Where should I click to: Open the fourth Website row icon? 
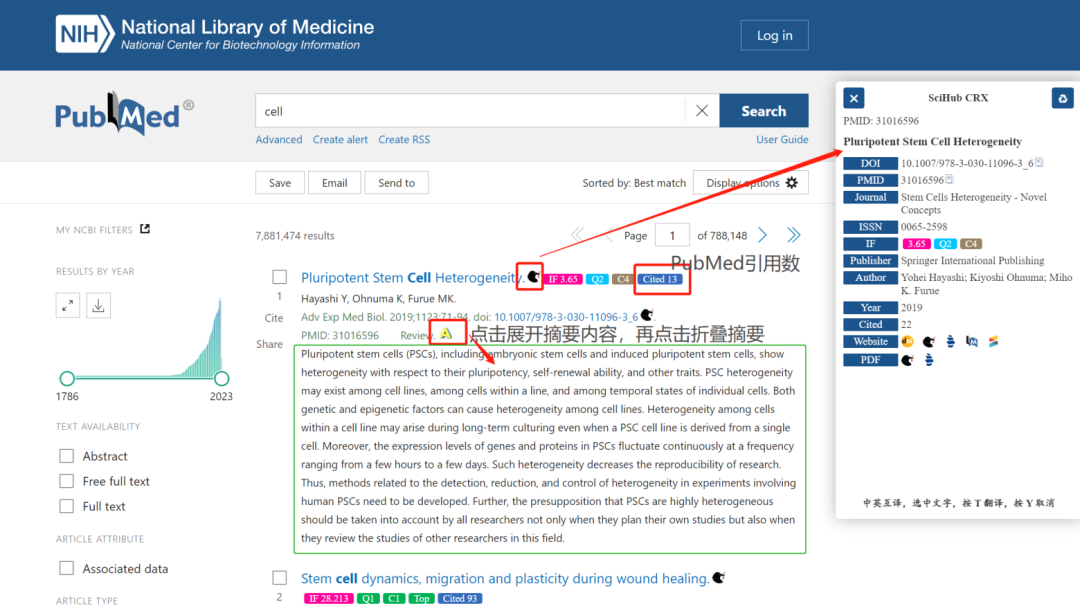972,342
